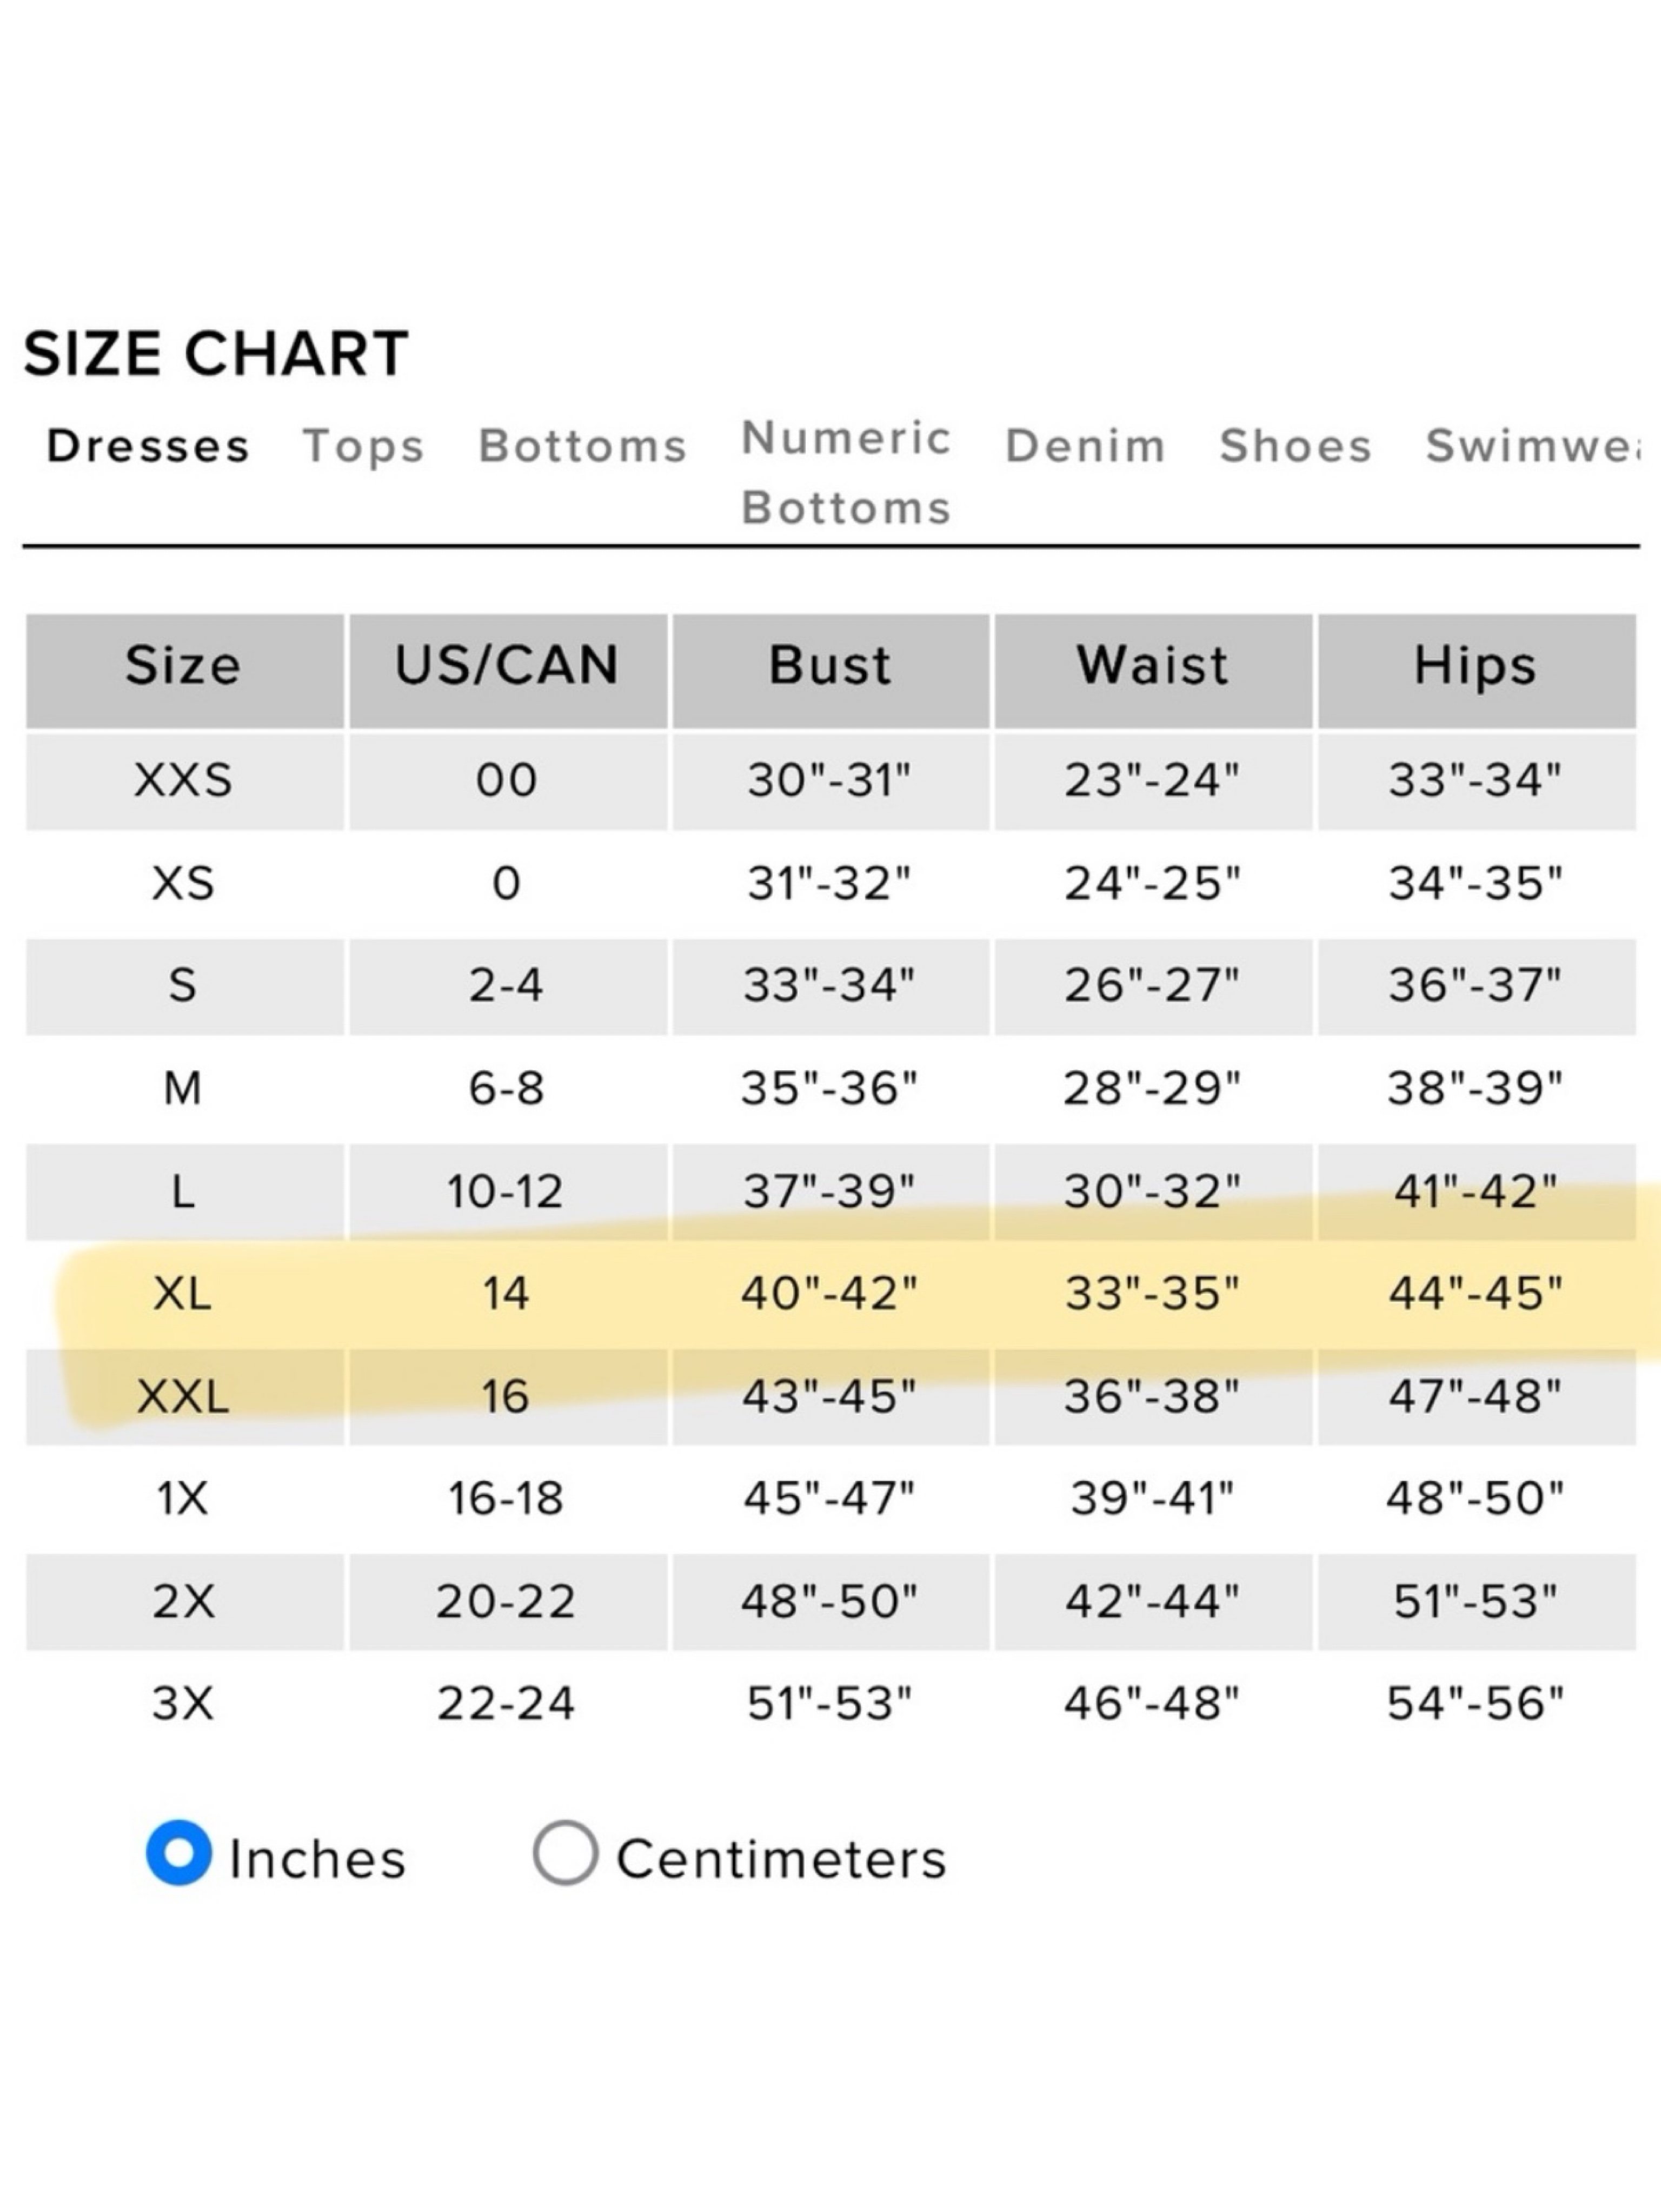Select the Swimwear tab
The image size is (1661, 2212).
1532,446
